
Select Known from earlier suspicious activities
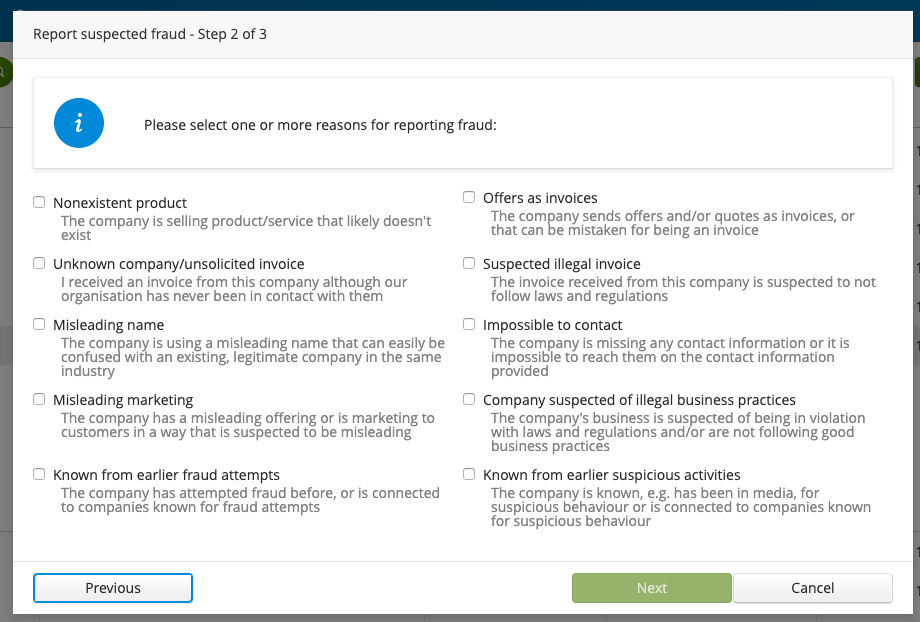click(469, 474)
